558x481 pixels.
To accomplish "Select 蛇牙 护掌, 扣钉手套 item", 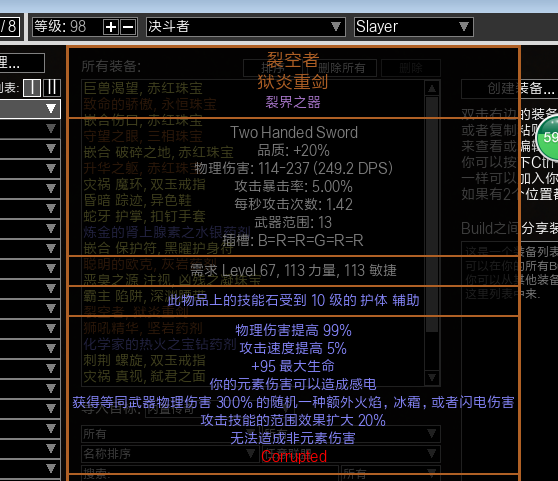I will tap(144, 216).
